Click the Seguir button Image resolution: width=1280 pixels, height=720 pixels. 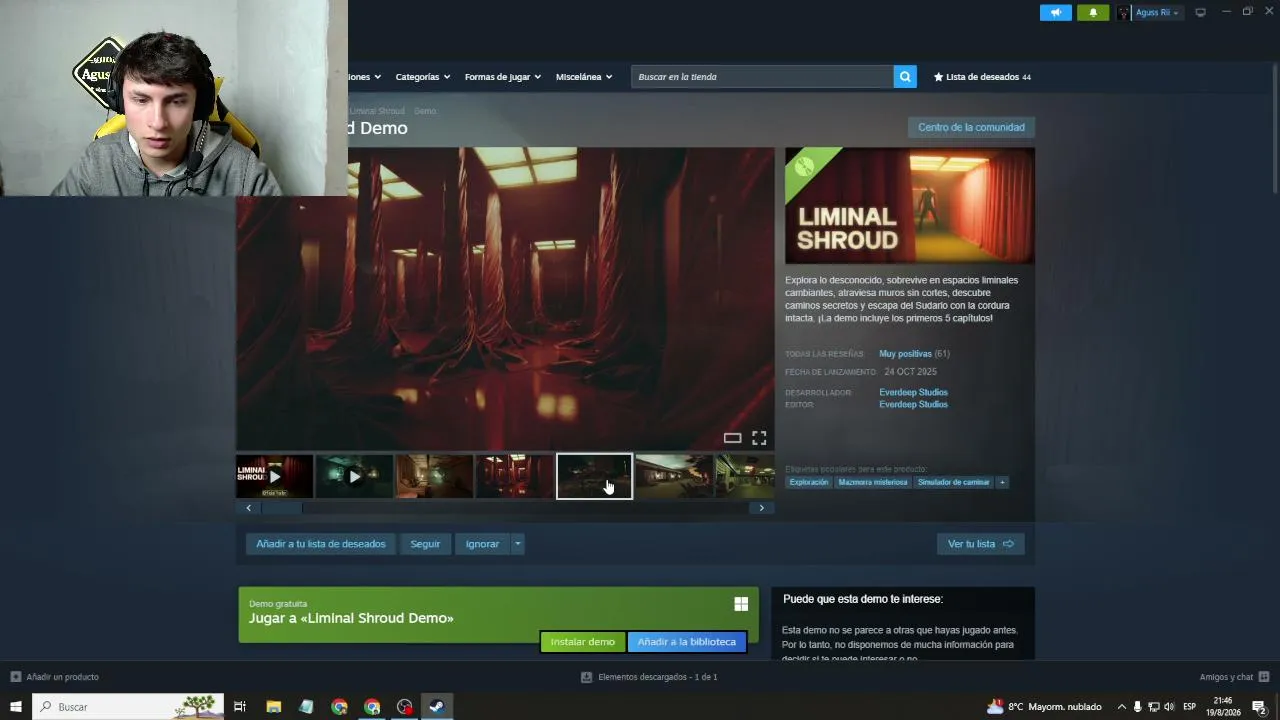coord(425,544)
